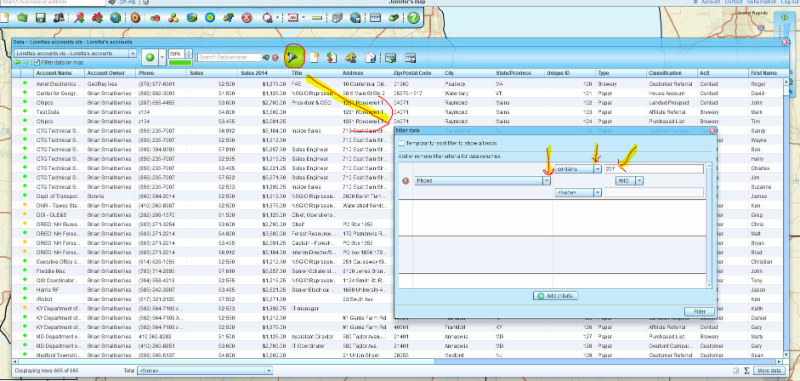This screenshot has width=800, height=381.
Task: Click the filter value field containing 207
Action: click(x=654, y=169)
